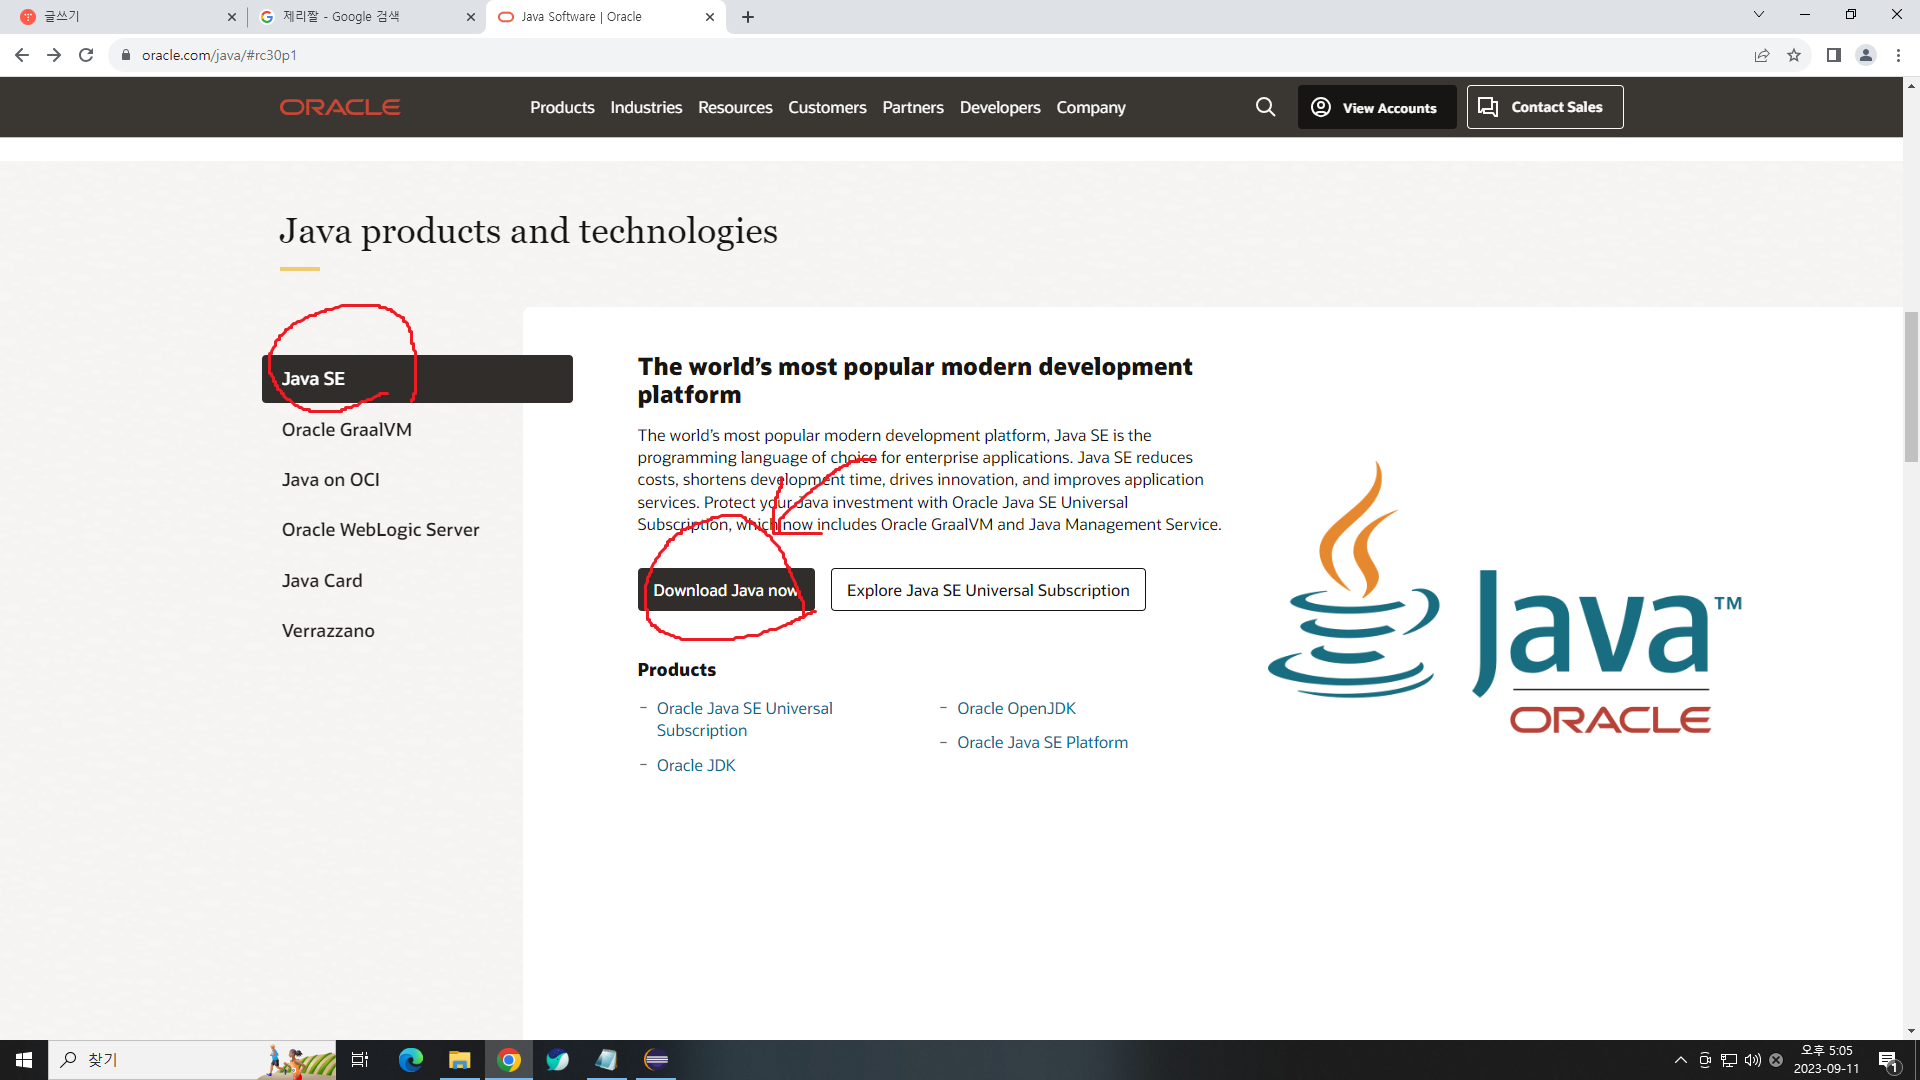The image size is (1920, 1080).
Task: Click the browser reload page icon
Action: point(86,55)
